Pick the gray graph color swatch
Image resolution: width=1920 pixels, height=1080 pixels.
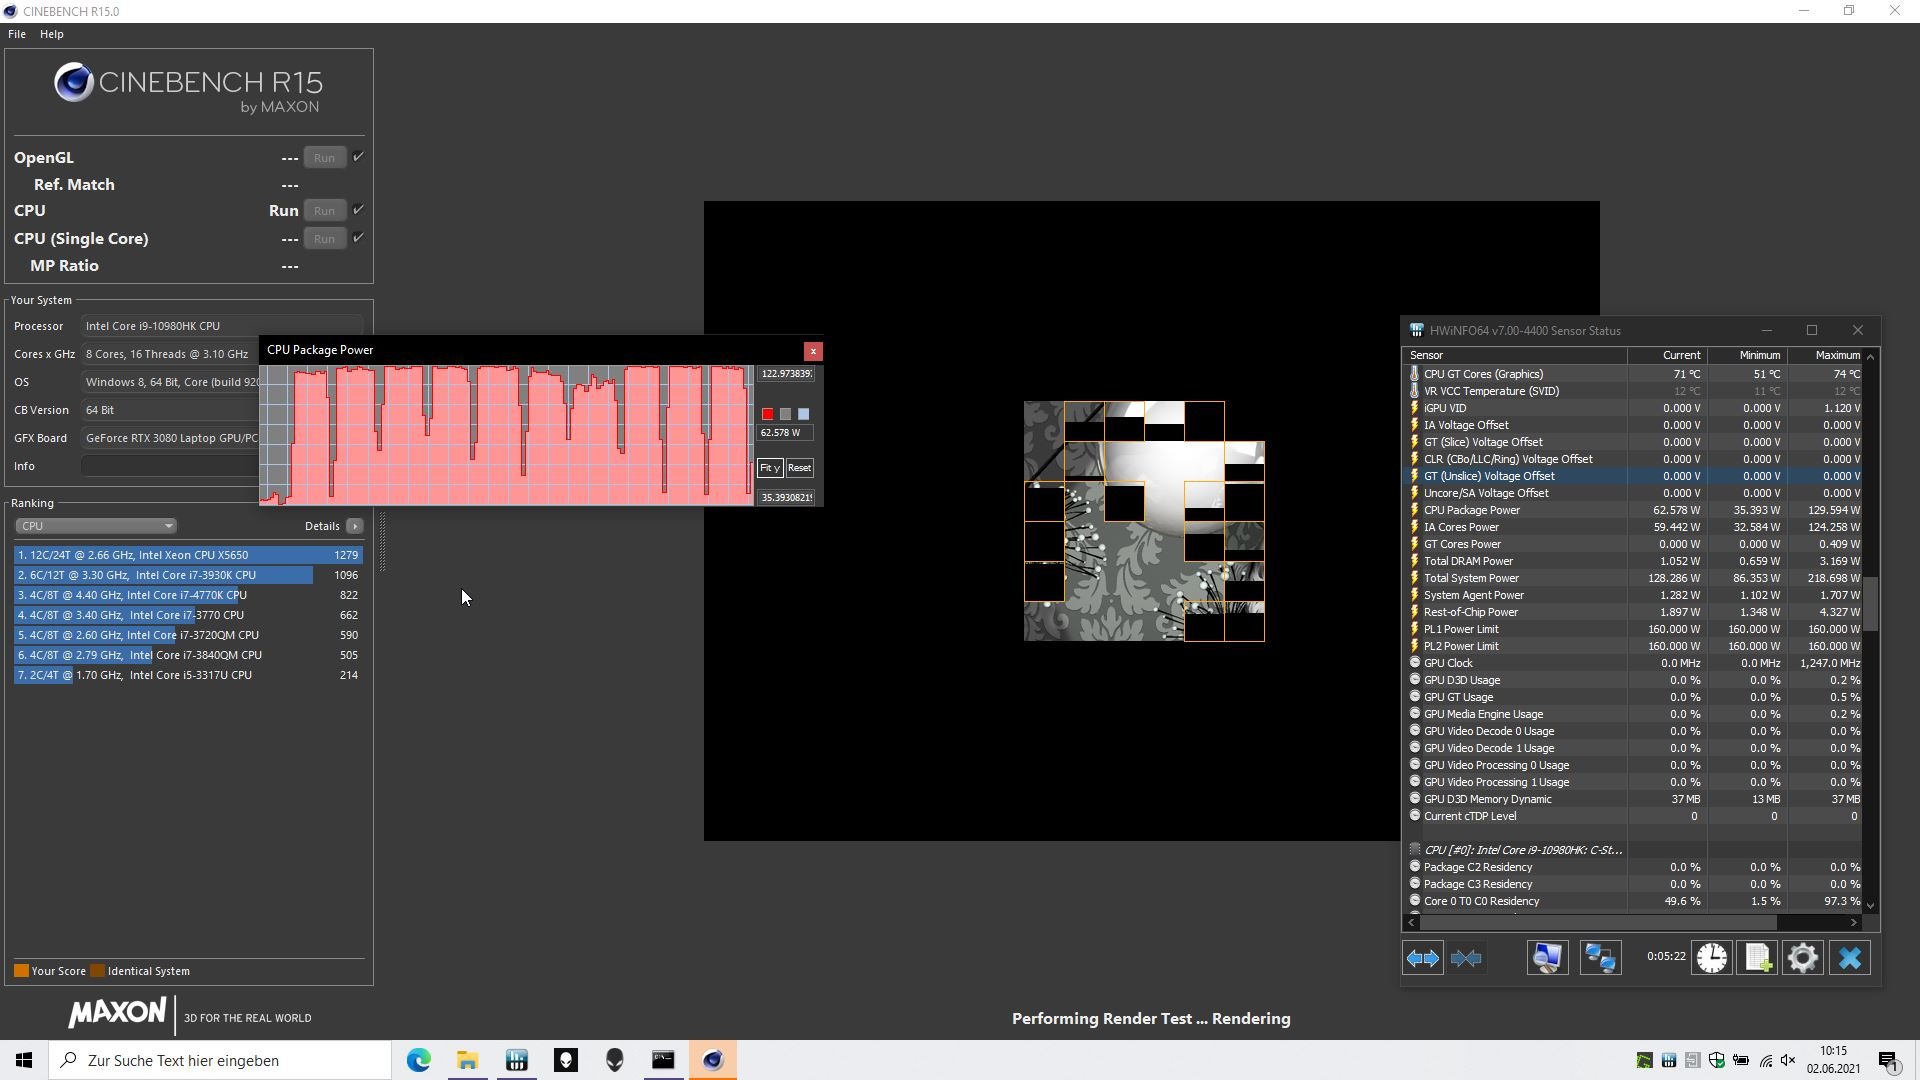point(785,414)
